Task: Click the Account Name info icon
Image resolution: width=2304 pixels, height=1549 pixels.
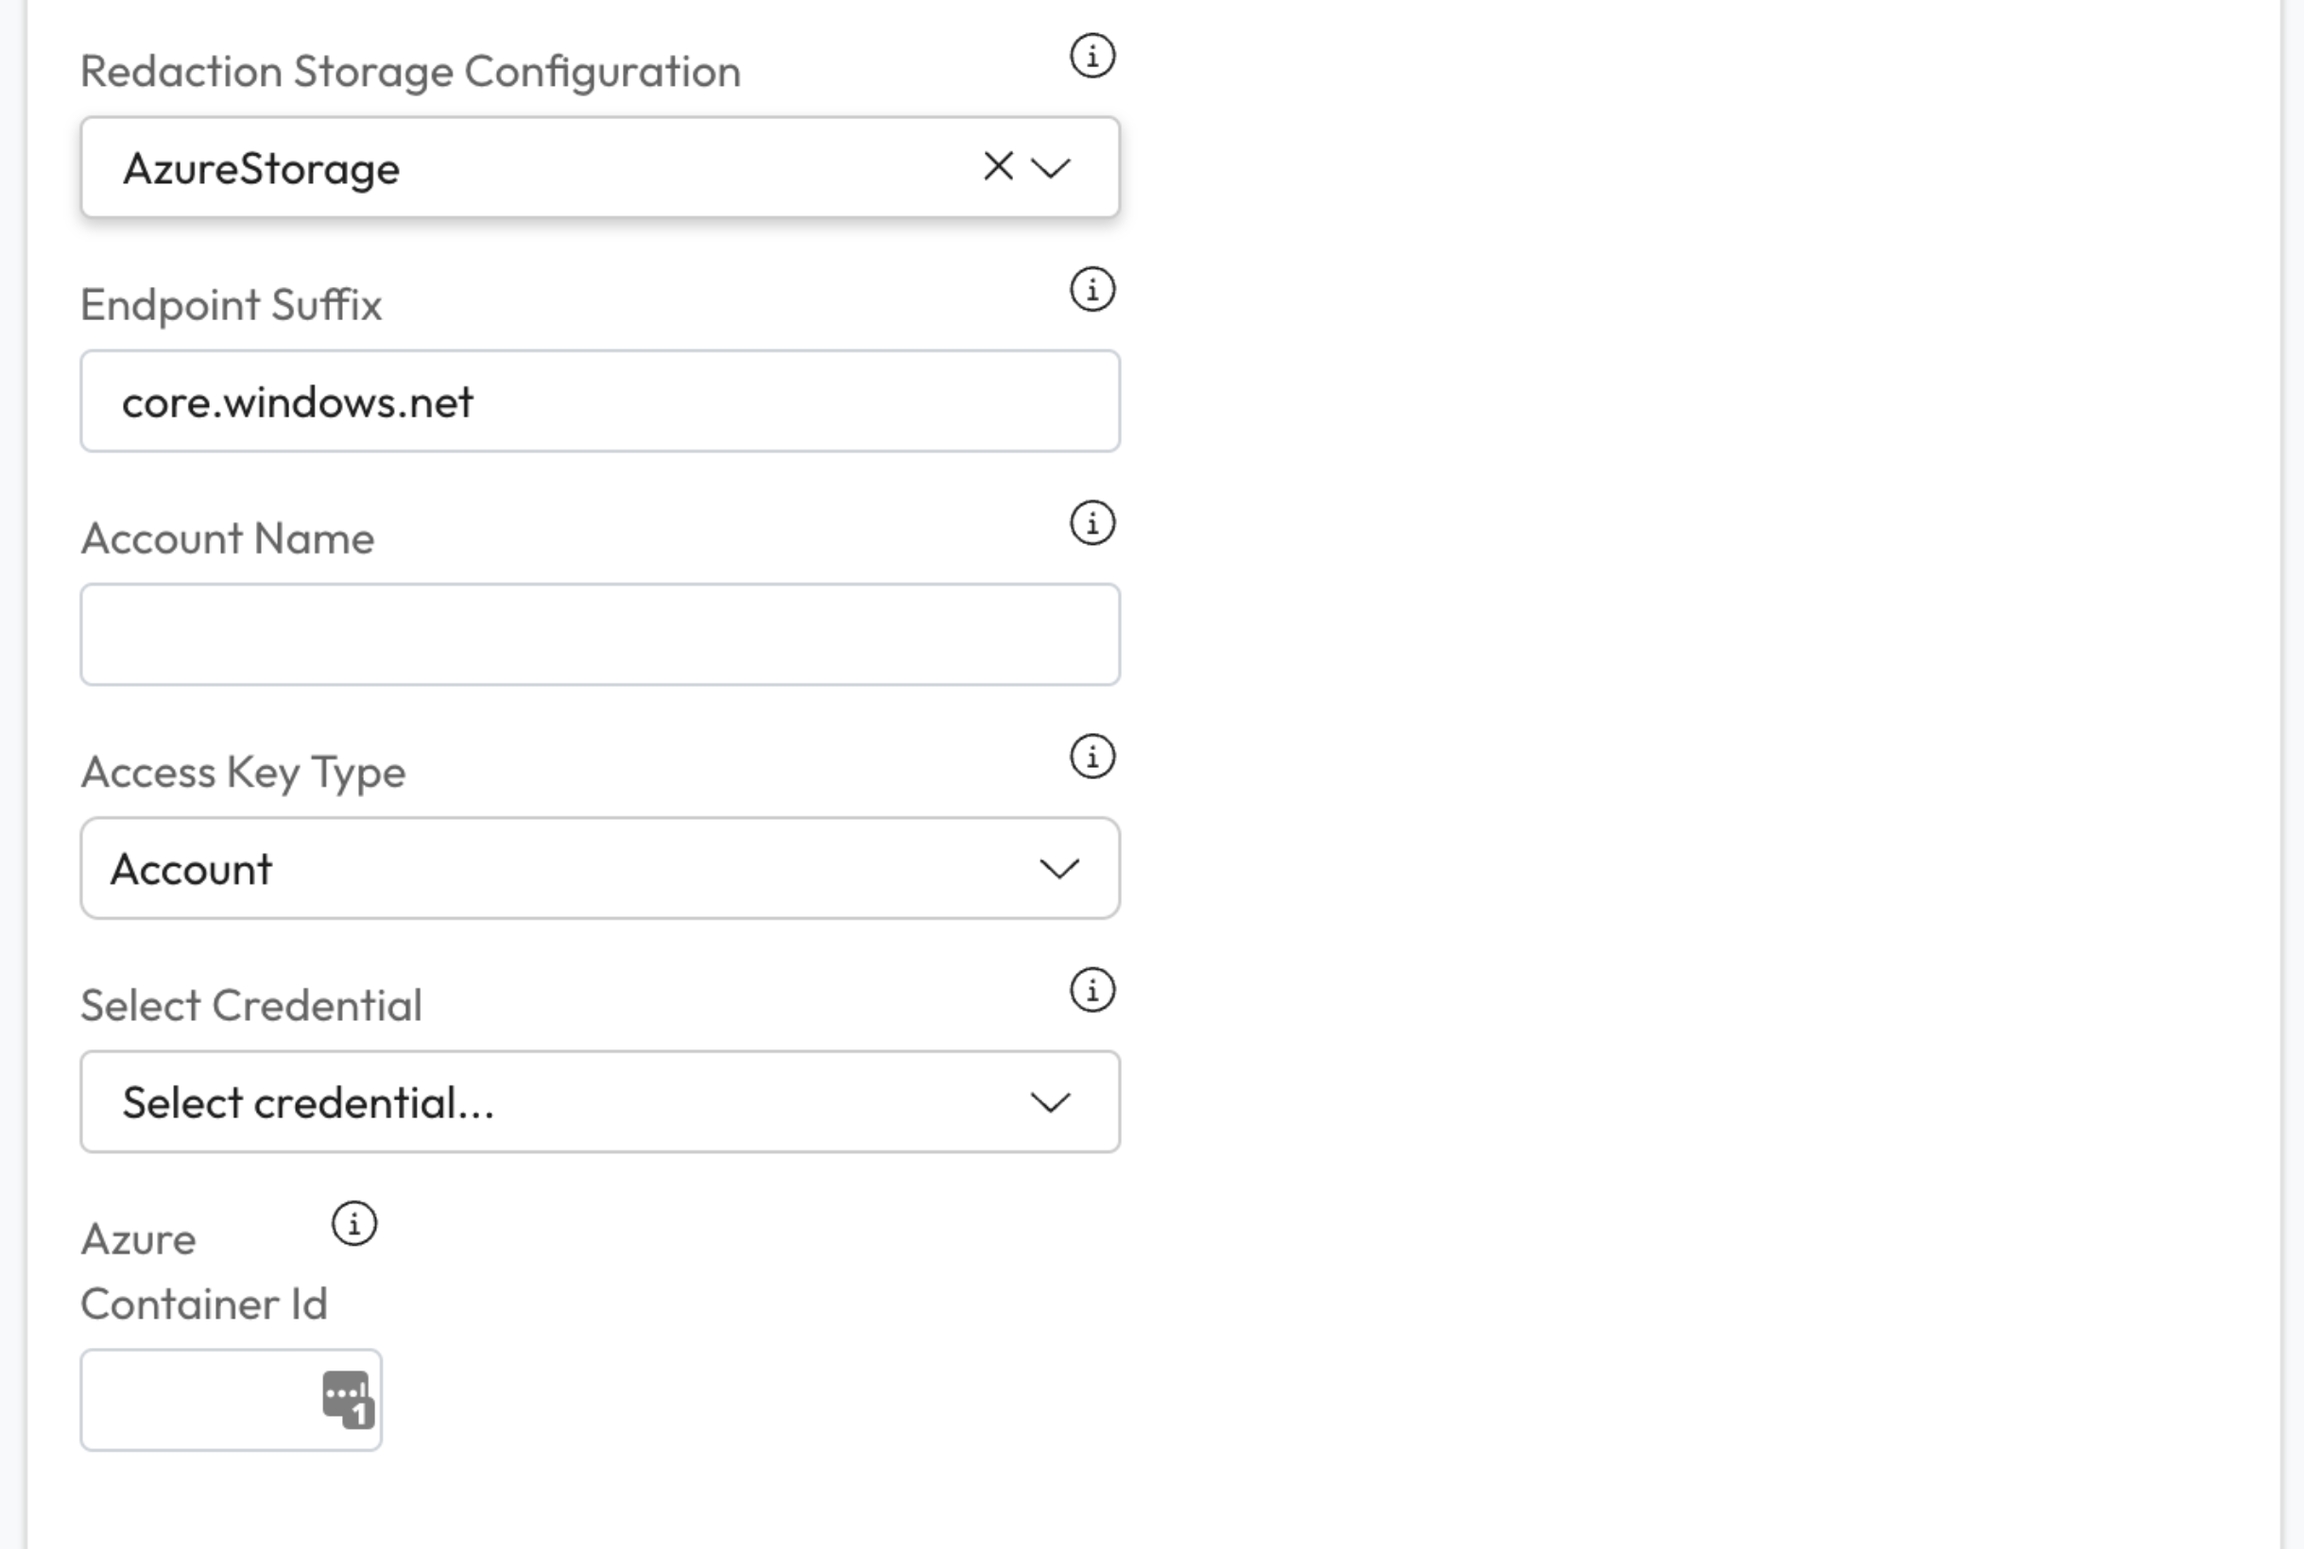Action: 1092,523
